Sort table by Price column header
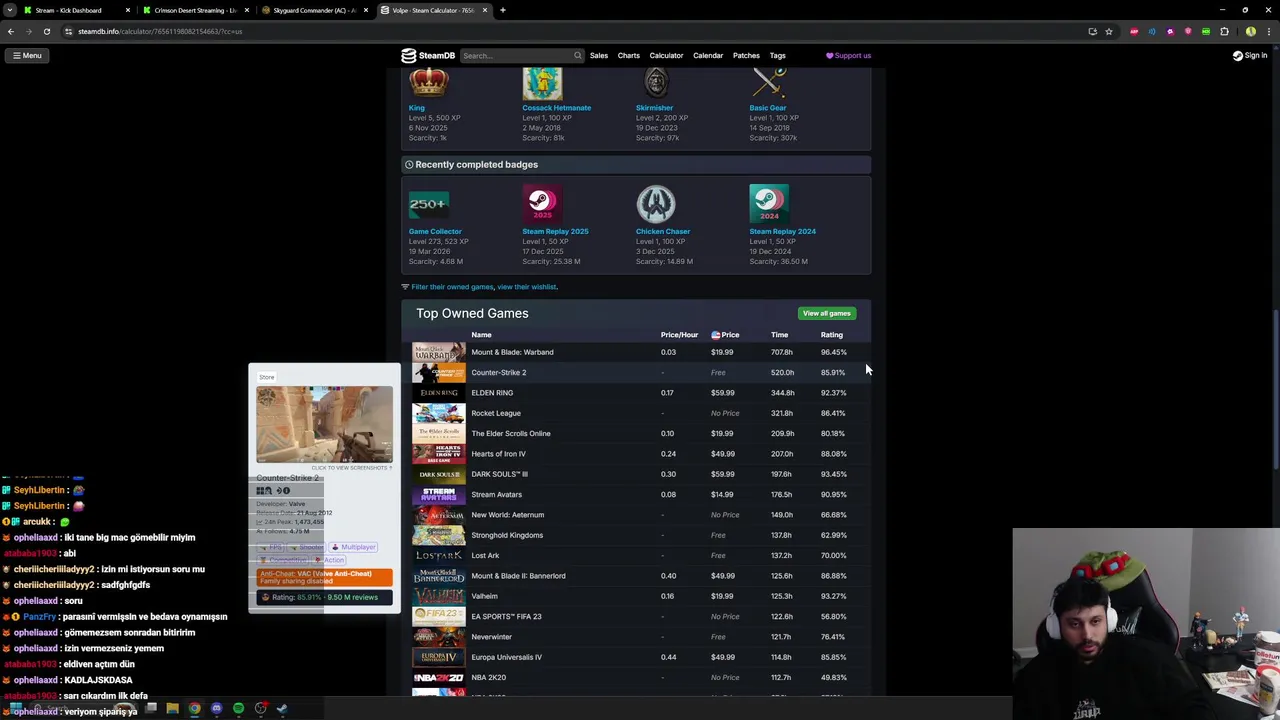1280x720 pixels. [x=725, y=335]
